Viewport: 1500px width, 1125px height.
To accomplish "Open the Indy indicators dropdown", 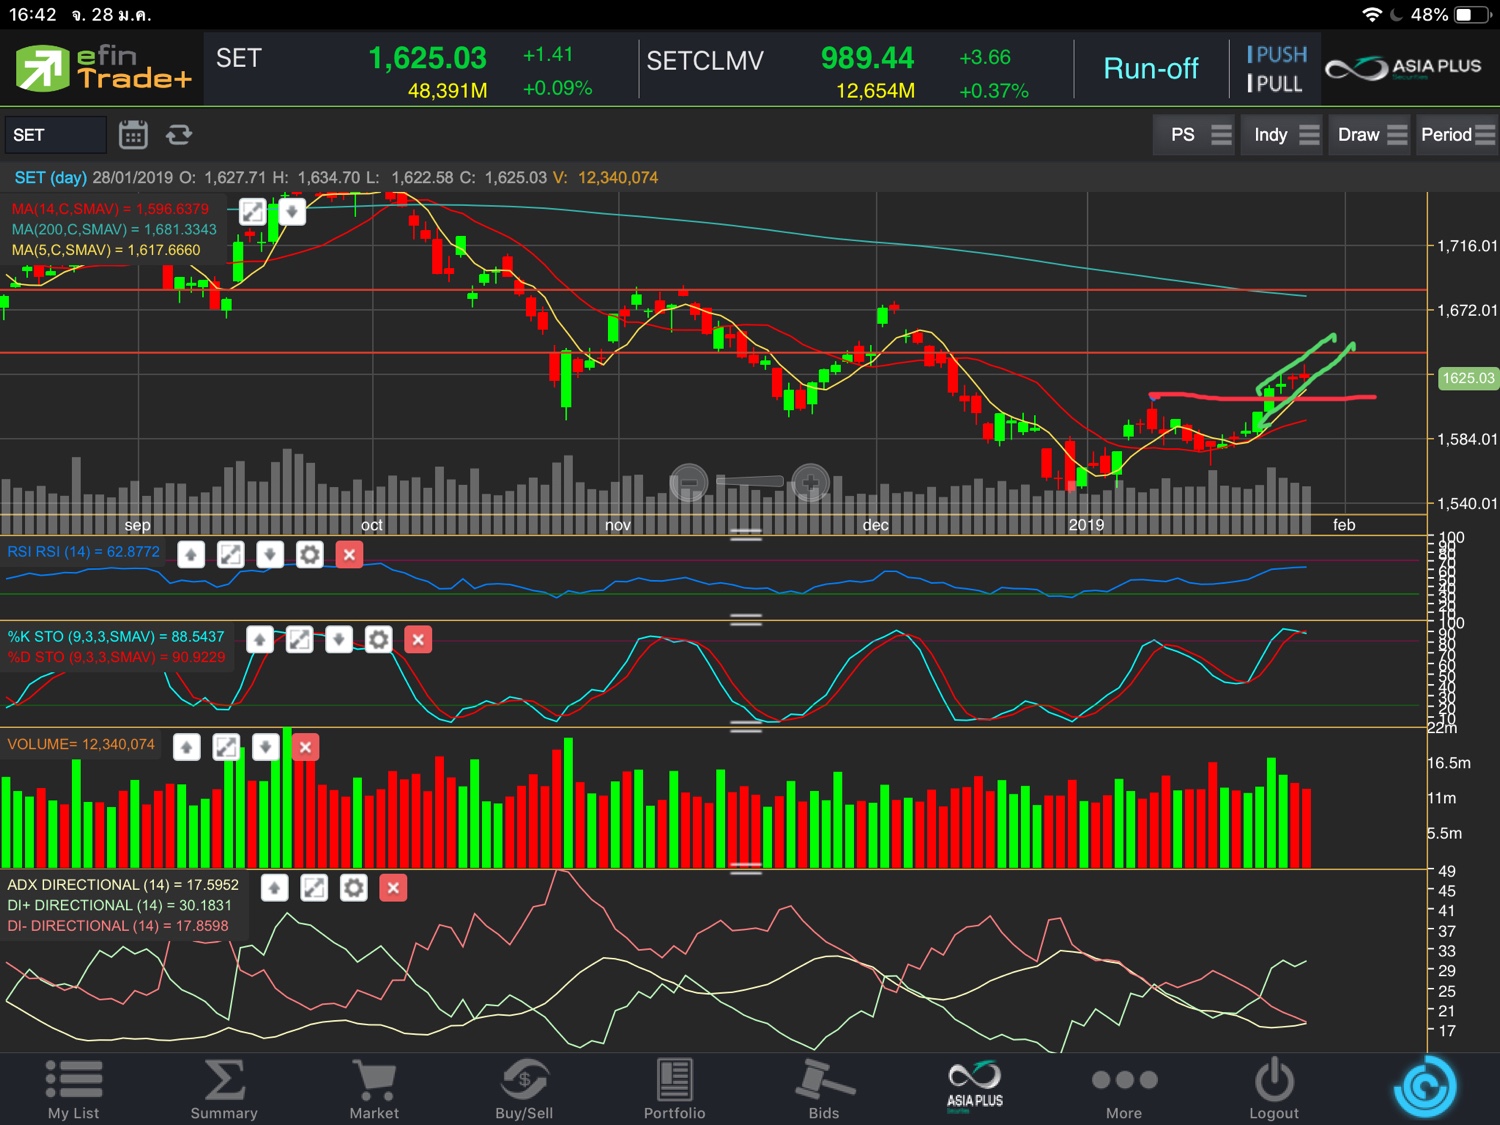I will pos(1286,135).
